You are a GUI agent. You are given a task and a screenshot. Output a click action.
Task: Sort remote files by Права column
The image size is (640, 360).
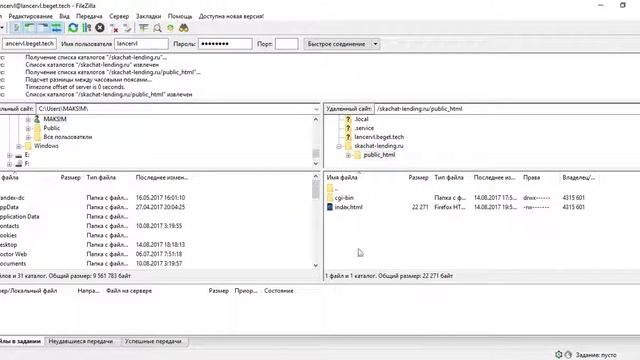(x=531, y=178)
